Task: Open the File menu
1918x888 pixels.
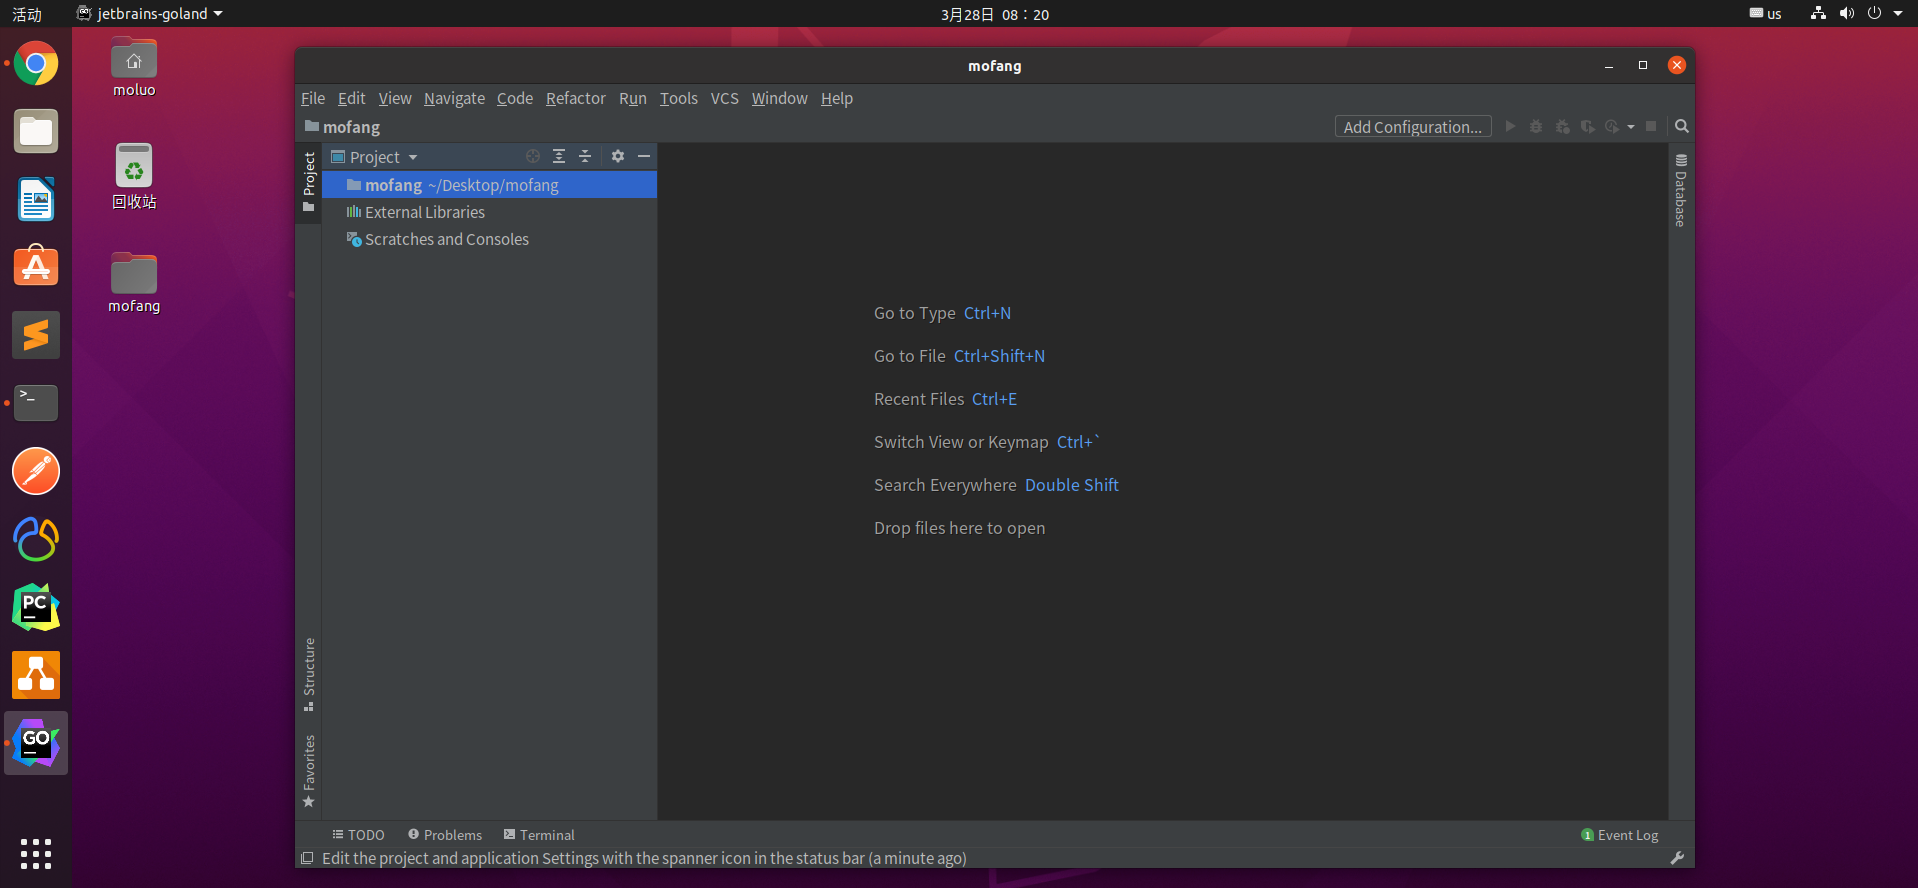Action: [313, 98]
